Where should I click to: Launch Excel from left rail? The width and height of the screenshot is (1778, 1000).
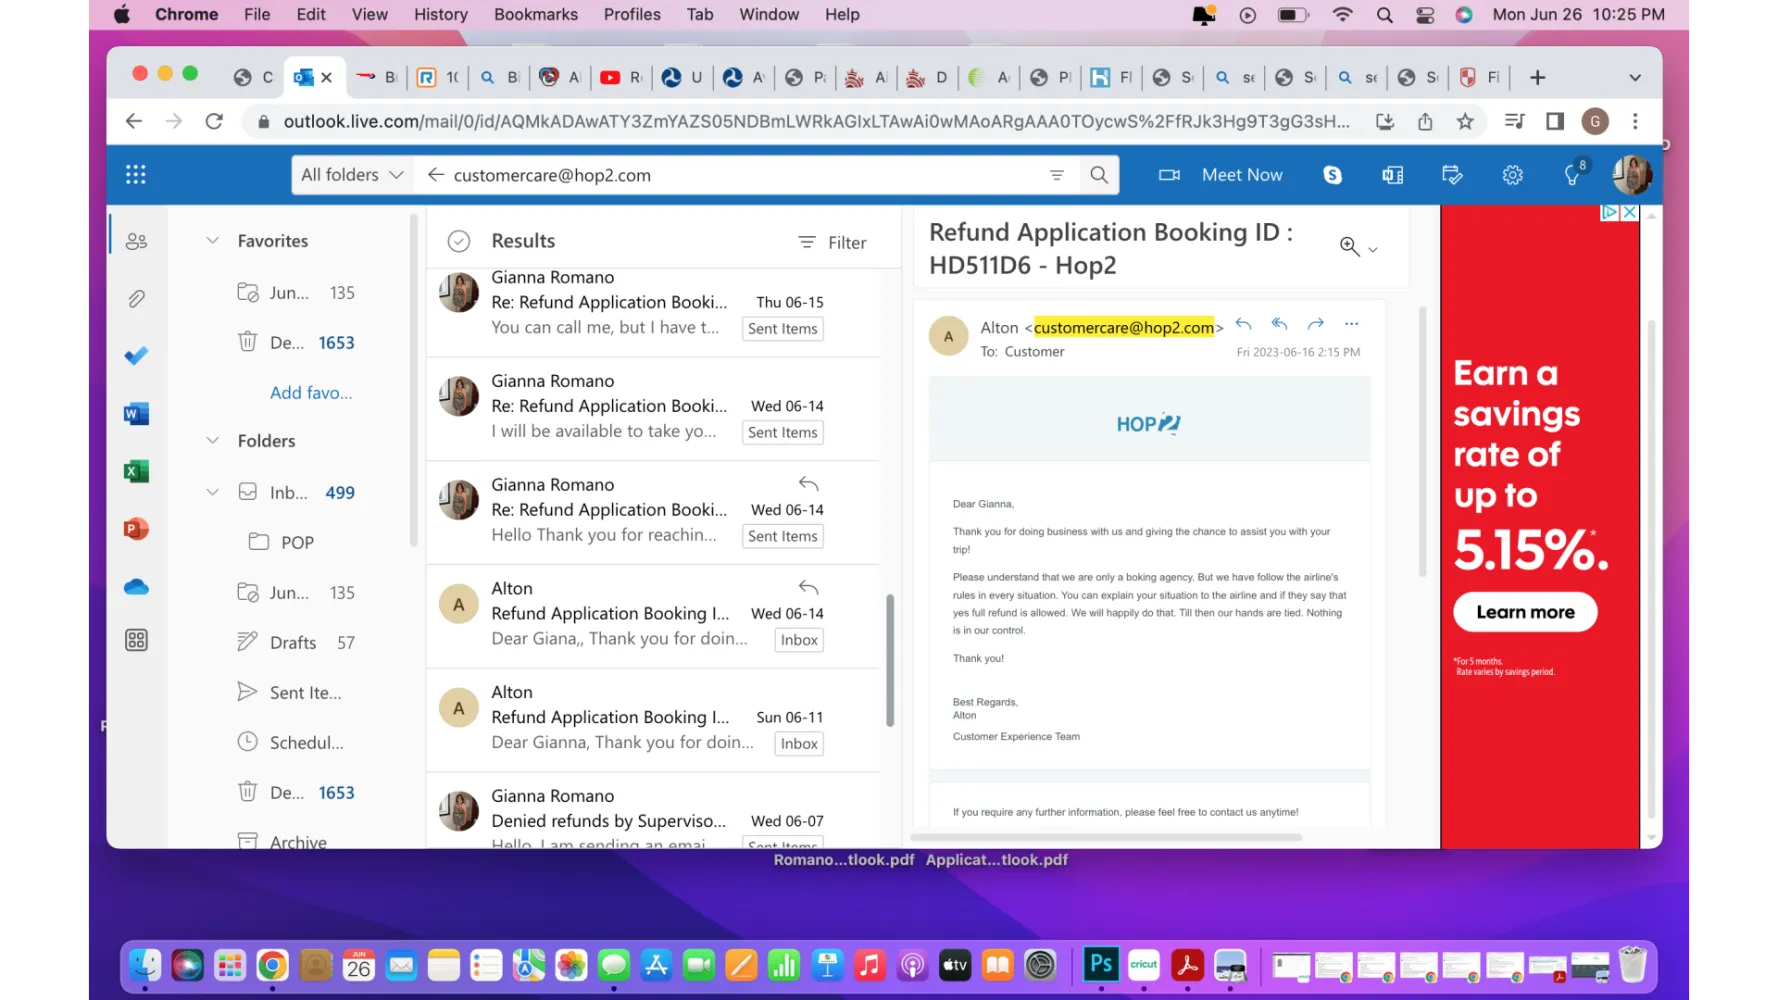tap(137, 471)
